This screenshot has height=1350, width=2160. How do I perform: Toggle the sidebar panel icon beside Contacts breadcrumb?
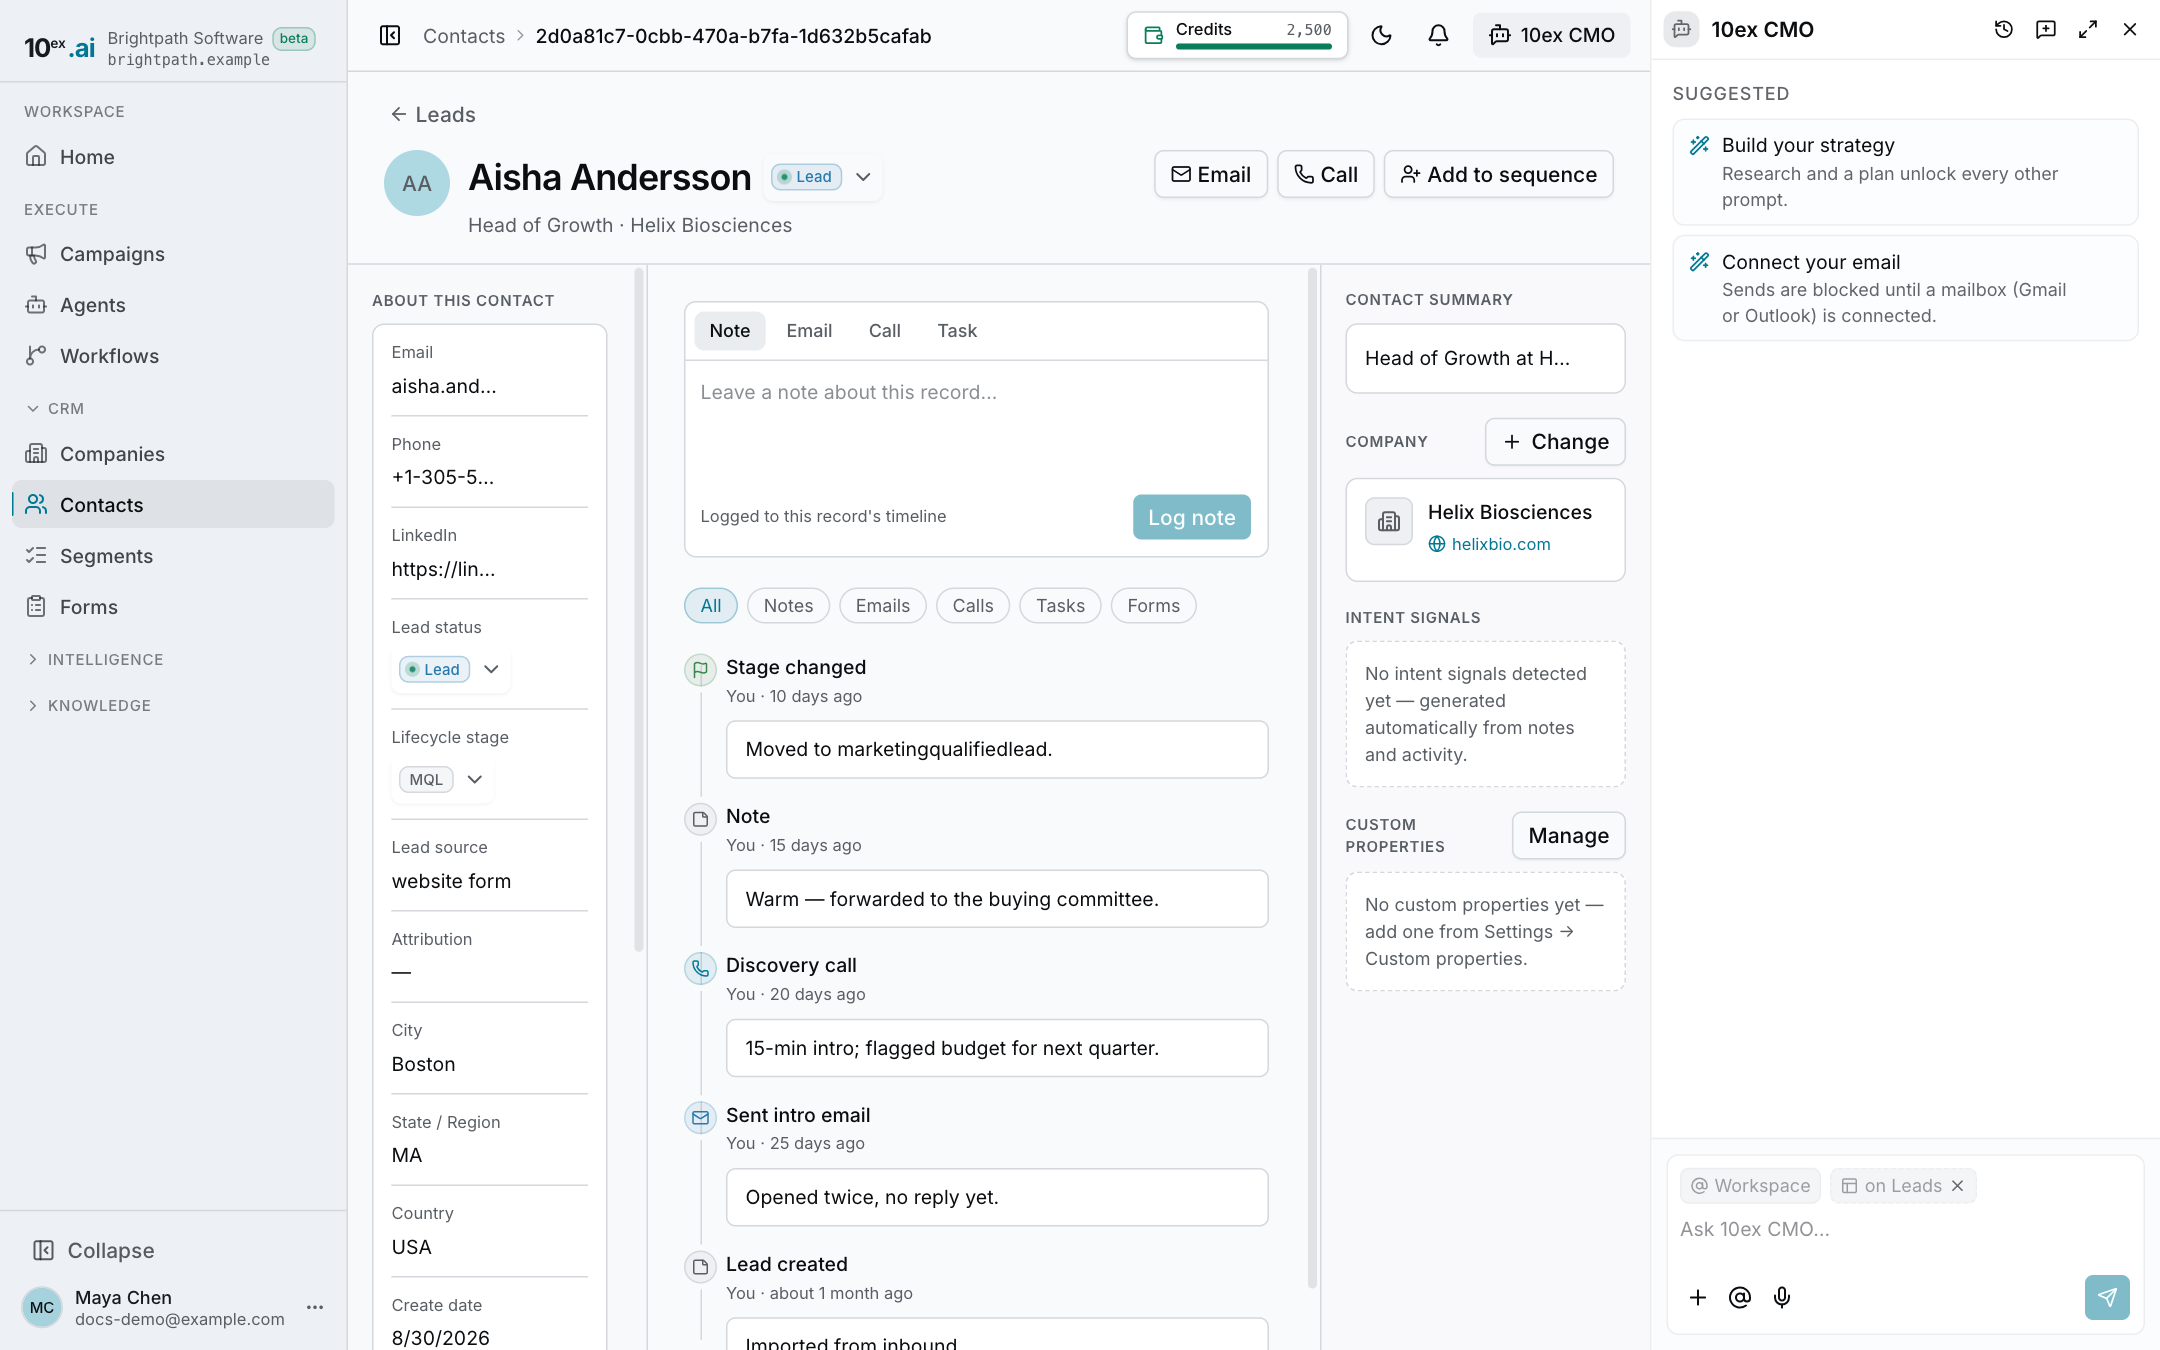pyautogui.click(x=390, y=36)
